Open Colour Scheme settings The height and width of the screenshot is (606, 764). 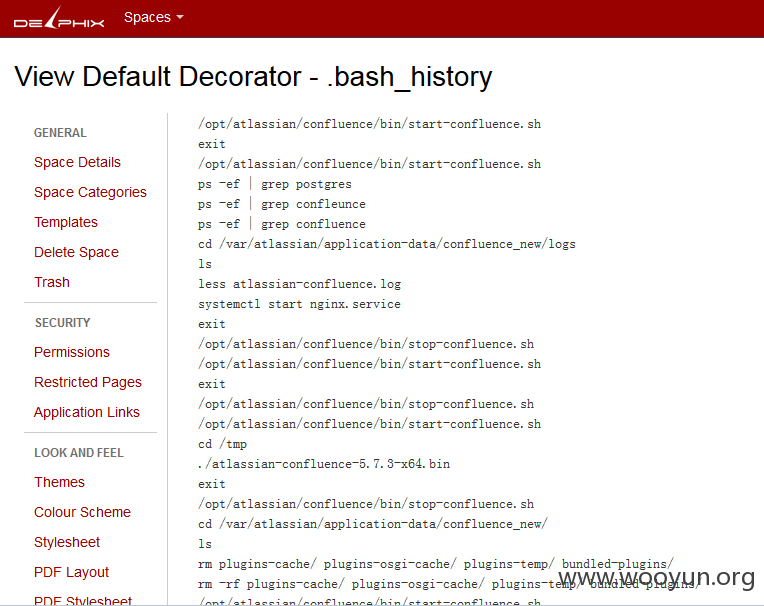click(82, 512)
